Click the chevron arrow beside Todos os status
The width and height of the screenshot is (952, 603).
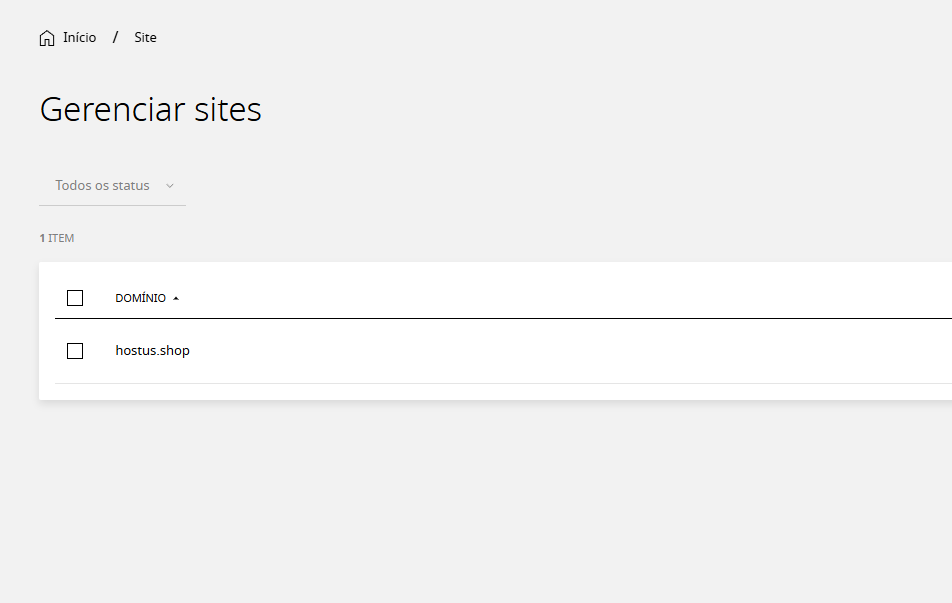(170, 186)
